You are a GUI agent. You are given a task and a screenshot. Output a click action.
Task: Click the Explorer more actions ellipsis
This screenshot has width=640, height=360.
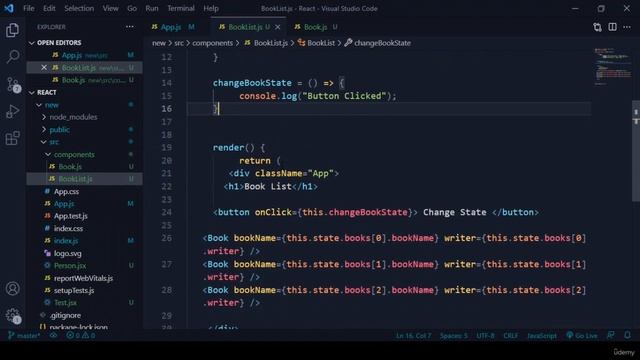click(x=129, y=27)
